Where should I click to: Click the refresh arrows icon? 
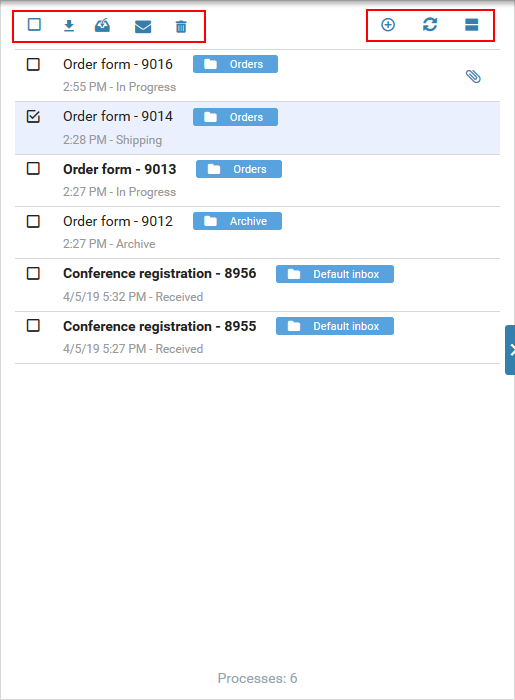tap(430, 24)
